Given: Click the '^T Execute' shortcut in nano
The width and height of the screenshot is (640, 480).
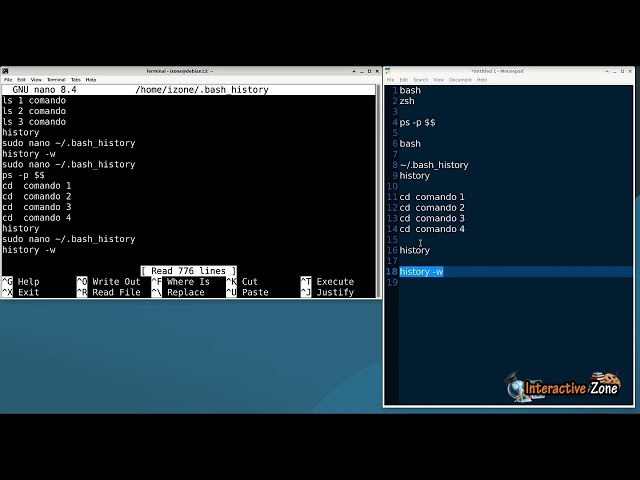Looking at the screenshot, I should click(327, 282).
